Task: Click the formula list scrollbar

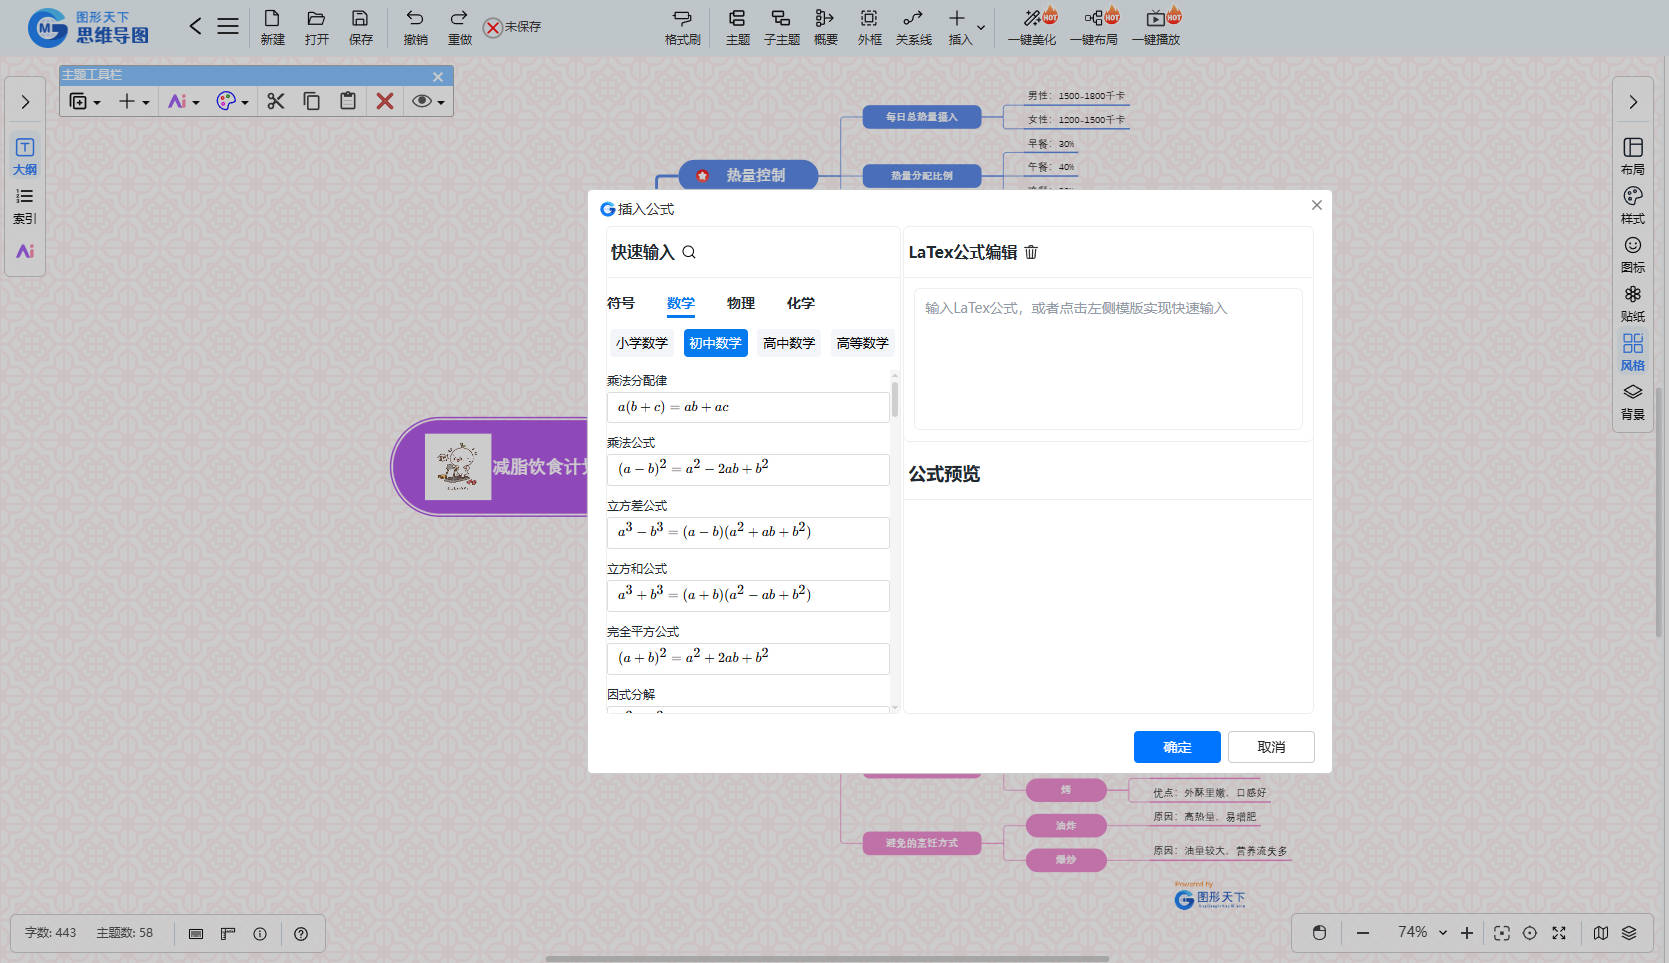Action: click(x=894, y=400)
